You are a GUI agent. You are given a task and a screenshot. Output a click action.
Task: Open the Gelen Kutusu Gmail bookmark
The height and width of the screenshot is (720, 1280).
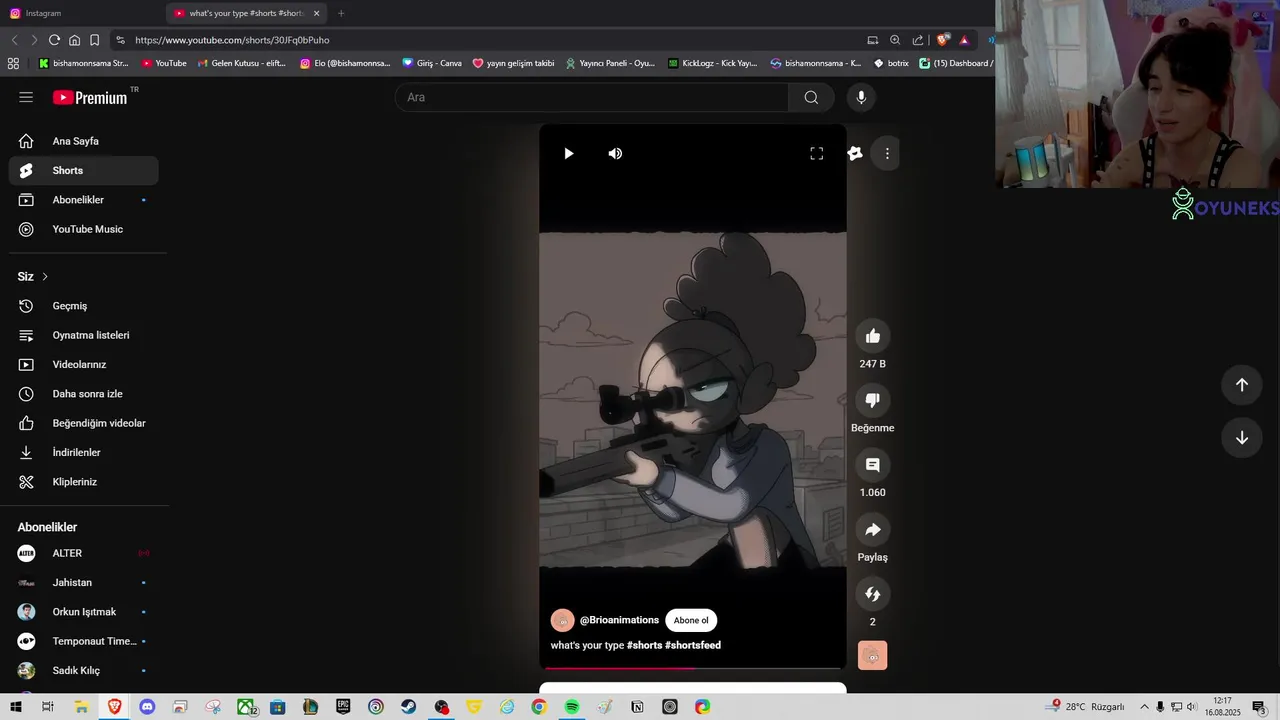point(241,63)
